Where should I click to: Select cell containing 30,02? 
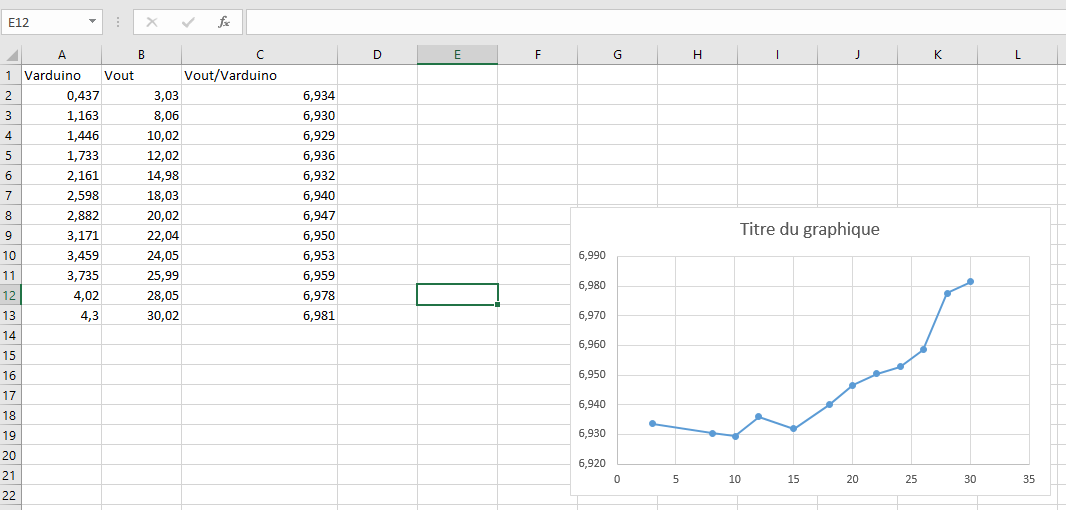(141, 316)
